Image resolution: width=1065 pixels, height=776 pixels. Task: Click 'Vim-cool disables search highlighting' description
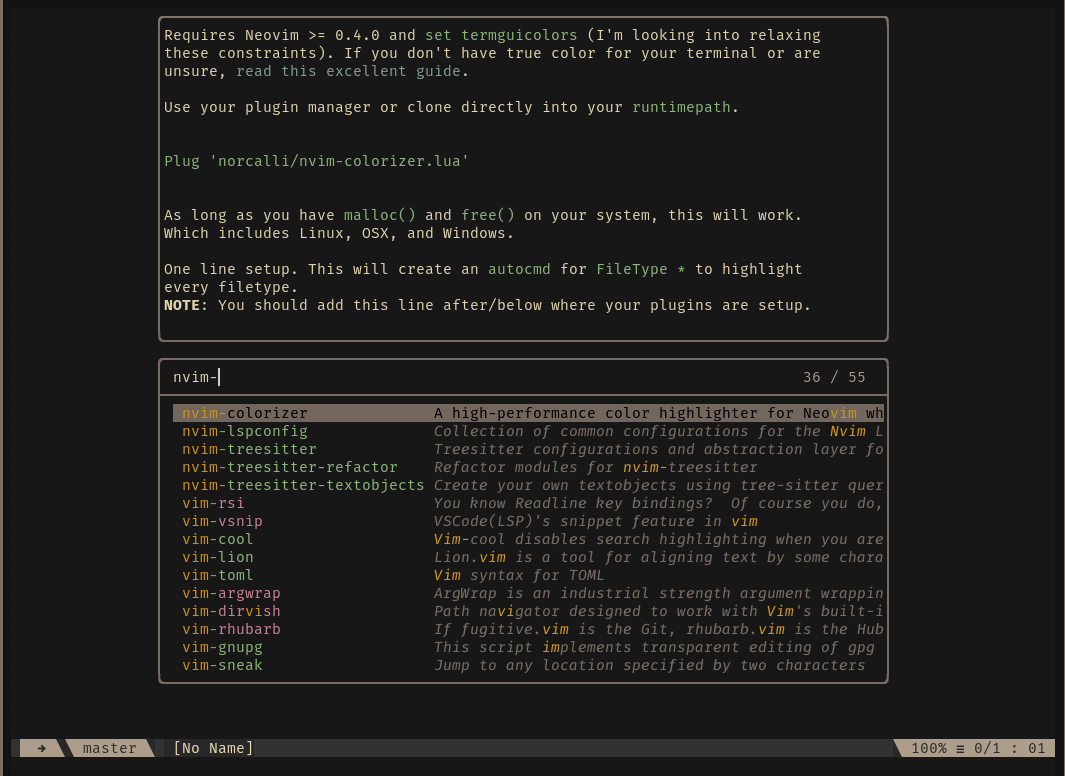tap(658, 539)
